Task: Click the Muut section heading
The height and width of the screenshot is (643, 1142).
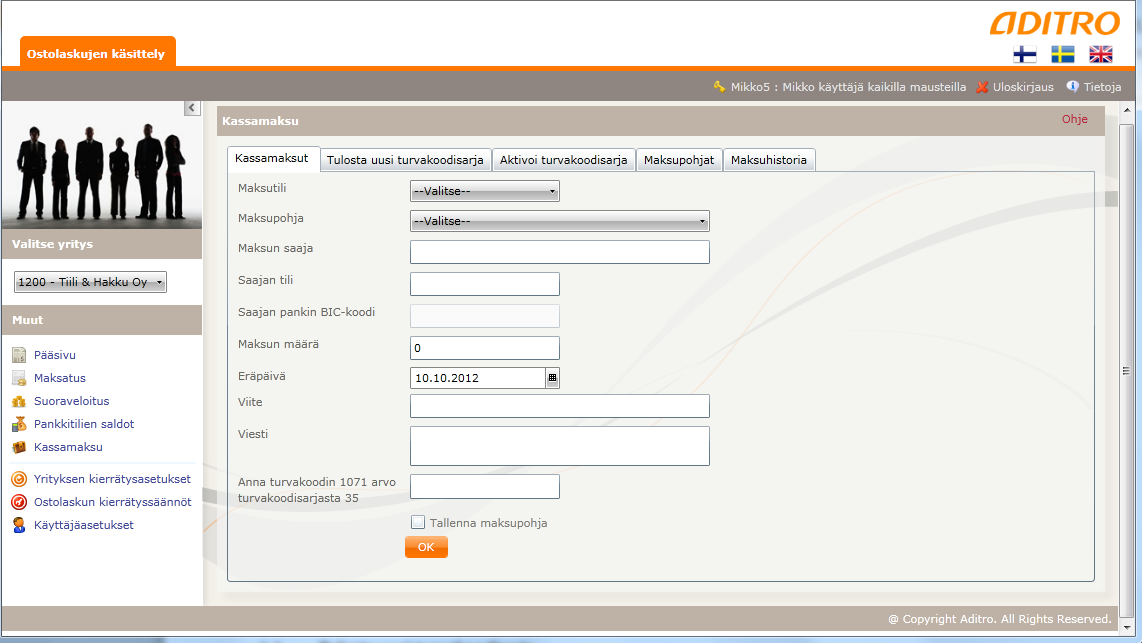Action: (28, 320)
